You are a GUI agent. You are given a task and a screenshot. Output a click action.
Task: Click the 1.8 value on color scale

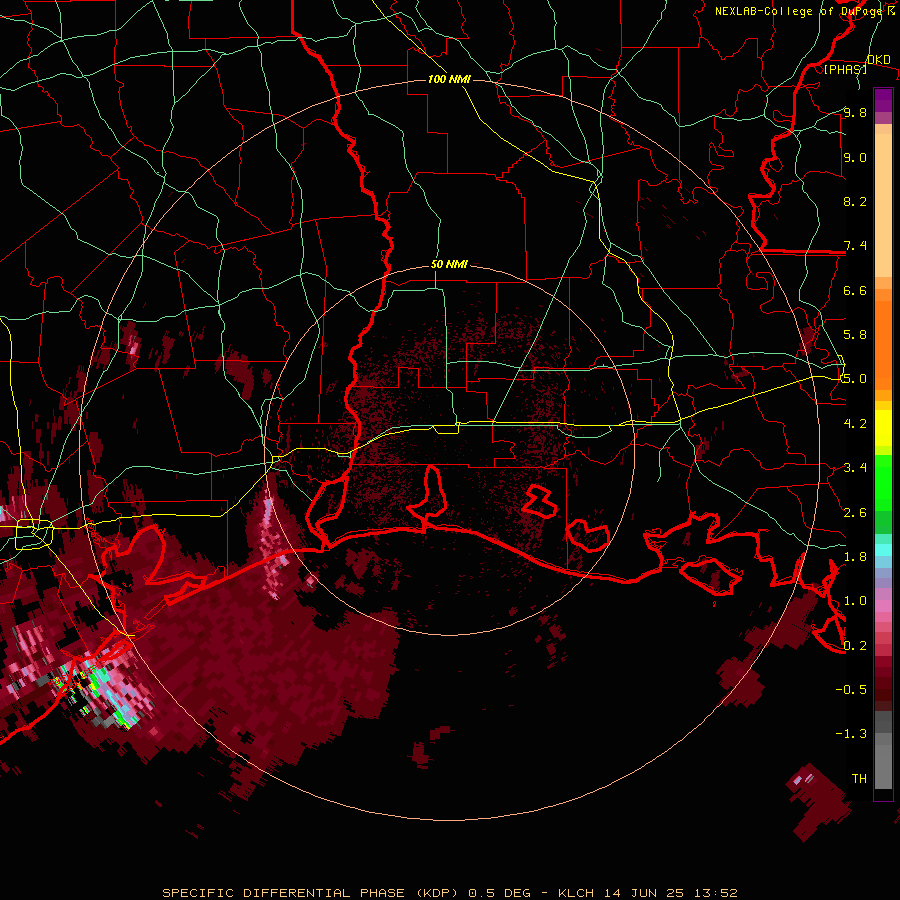pyautogui.click(x=855, y=557)
